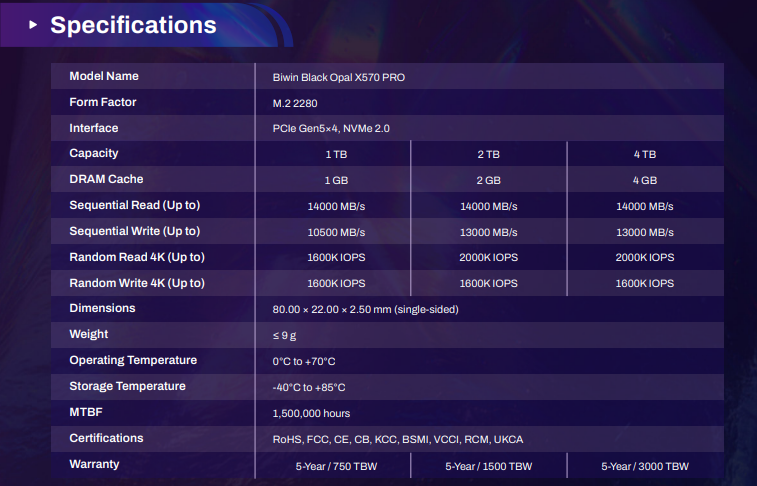This screenshot has width=757, height=486.
Task: Click the ≤ 9 g weight value
Action: (x=284, y=336)
